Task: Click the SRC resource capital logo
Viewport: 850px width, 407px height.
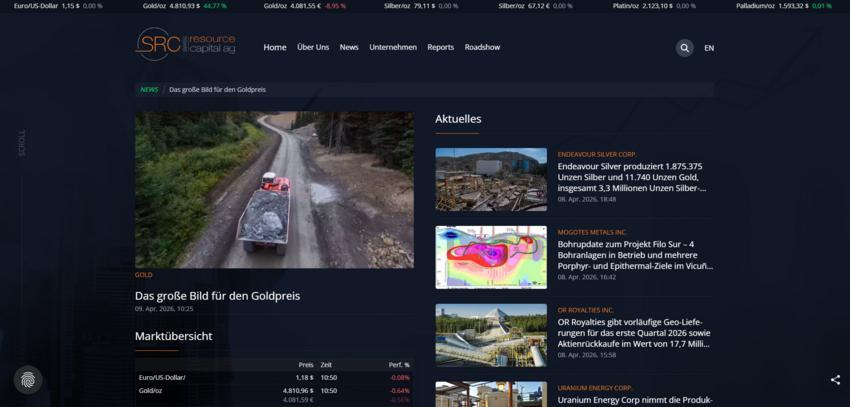Action: click(185, 44)
